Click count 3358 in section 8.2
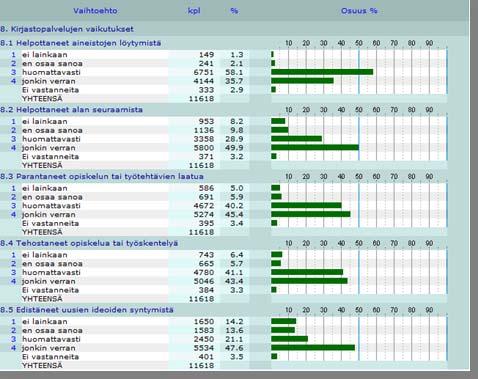Screen dimensions: 478x379 tap(204, 139)
